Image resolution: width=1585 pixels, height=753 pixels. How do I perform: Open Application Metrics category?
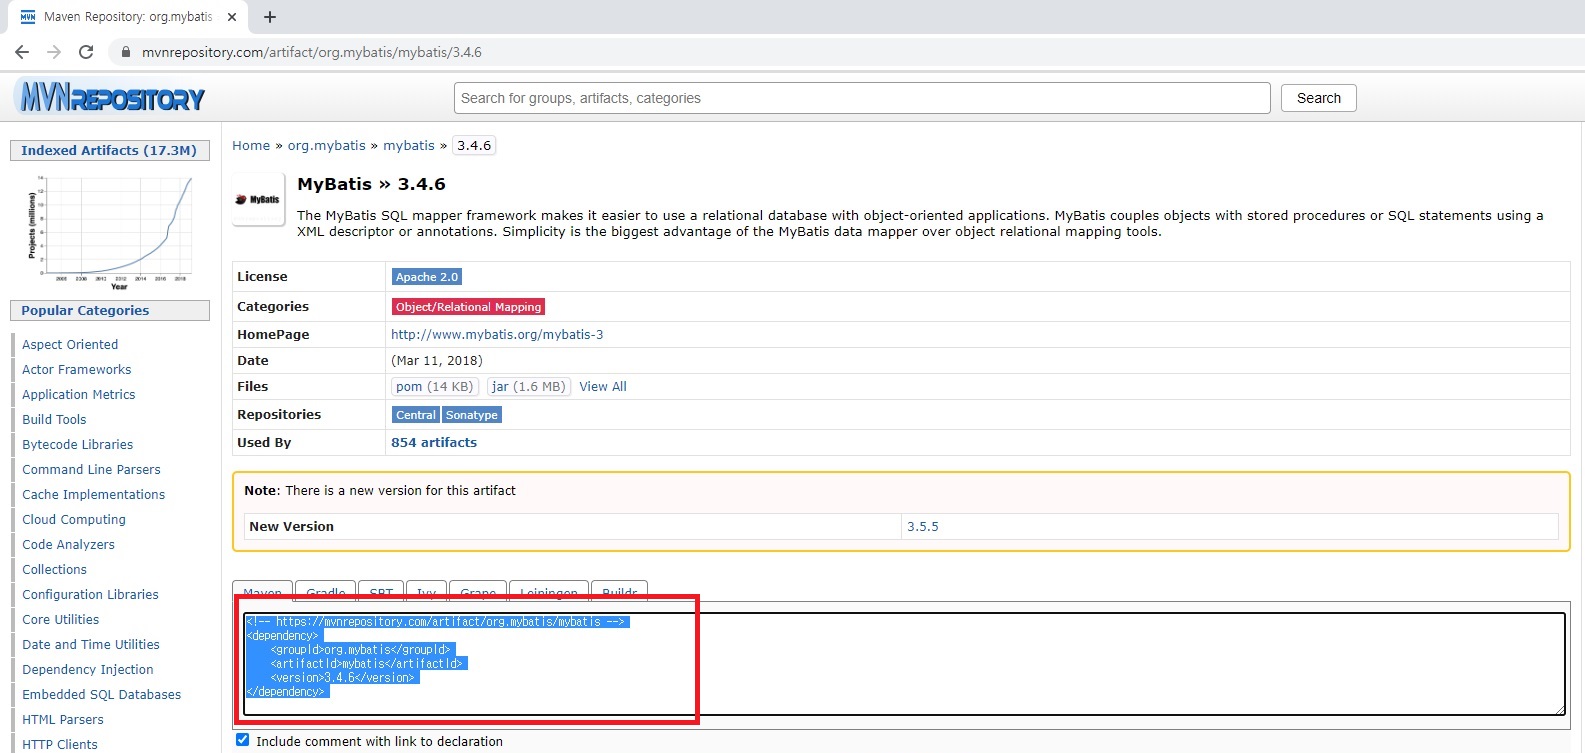[79, 395]
